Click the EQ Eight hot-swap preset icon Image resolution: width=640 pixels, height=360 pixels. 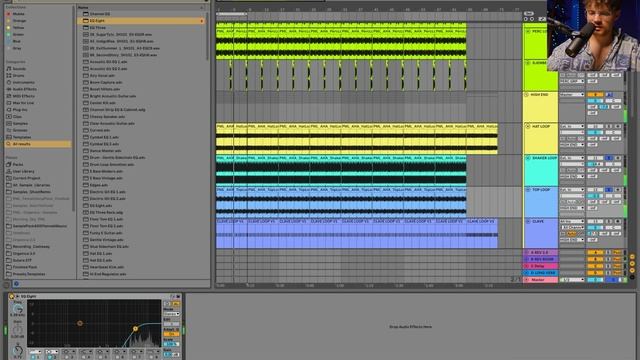pyautogui.click(x=173, y=297)
